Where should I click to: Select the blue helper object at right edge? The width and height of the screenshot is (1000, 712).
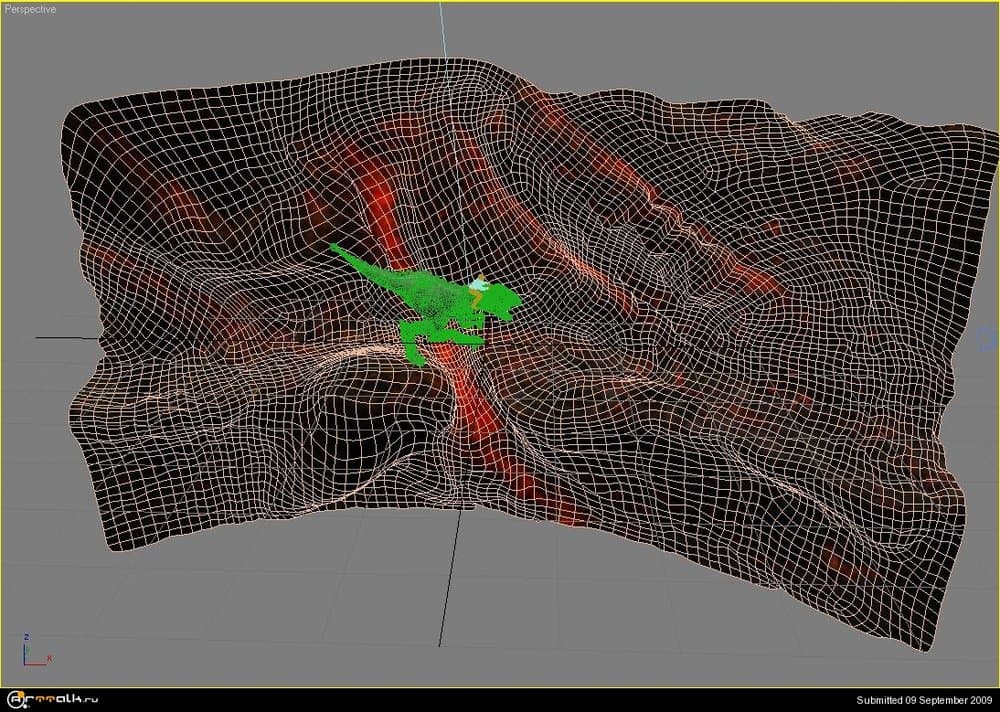click(988, 339)
